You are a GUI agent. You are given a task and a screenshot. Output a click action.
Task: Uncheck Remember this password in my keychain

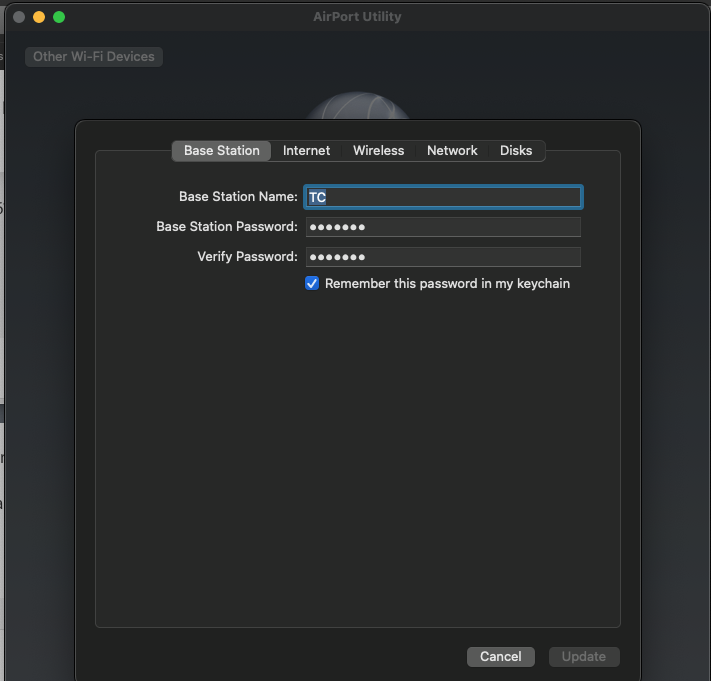(312, 283)
